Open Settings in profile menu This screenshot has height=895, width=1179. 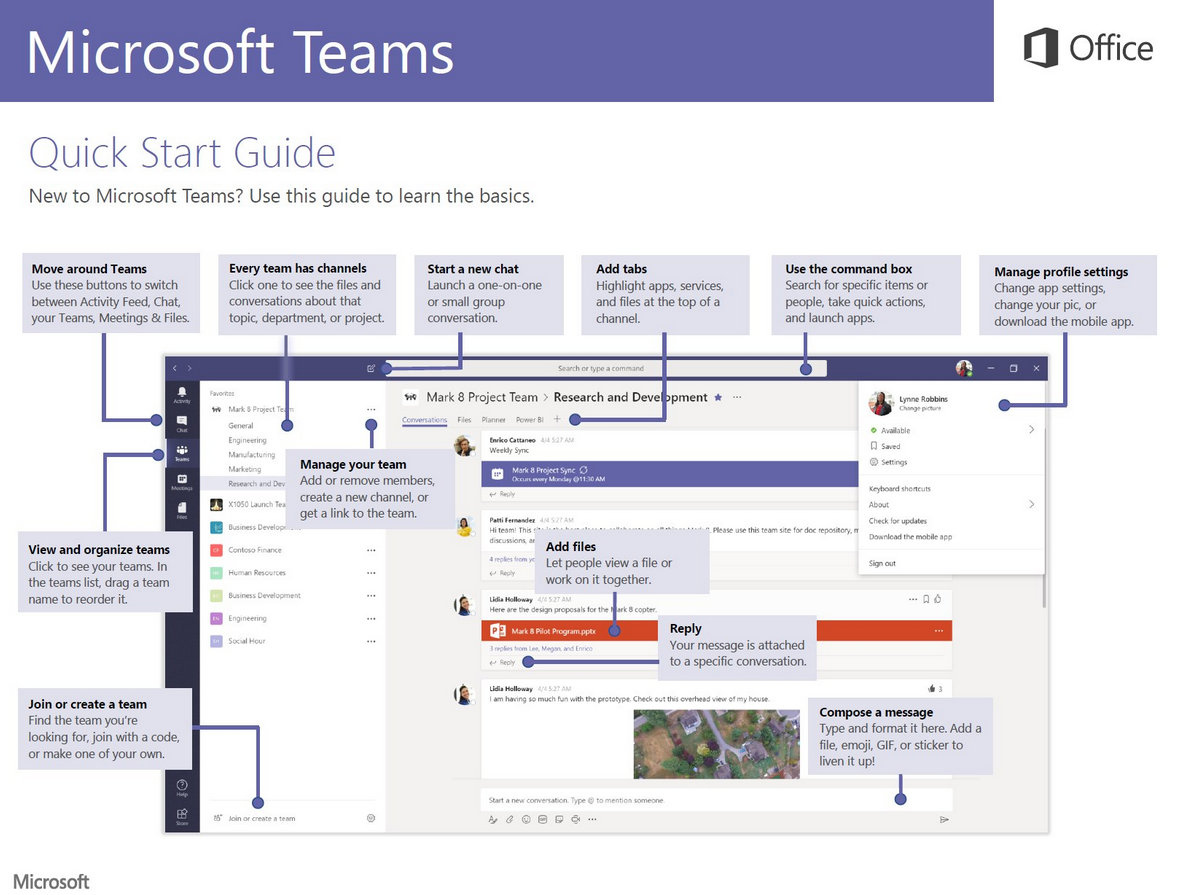click(888, 462)
